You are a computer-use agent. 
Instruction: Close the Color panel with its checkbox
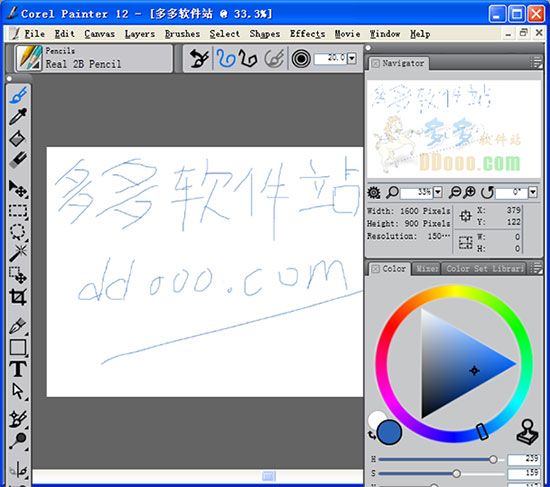pos(375,269)
